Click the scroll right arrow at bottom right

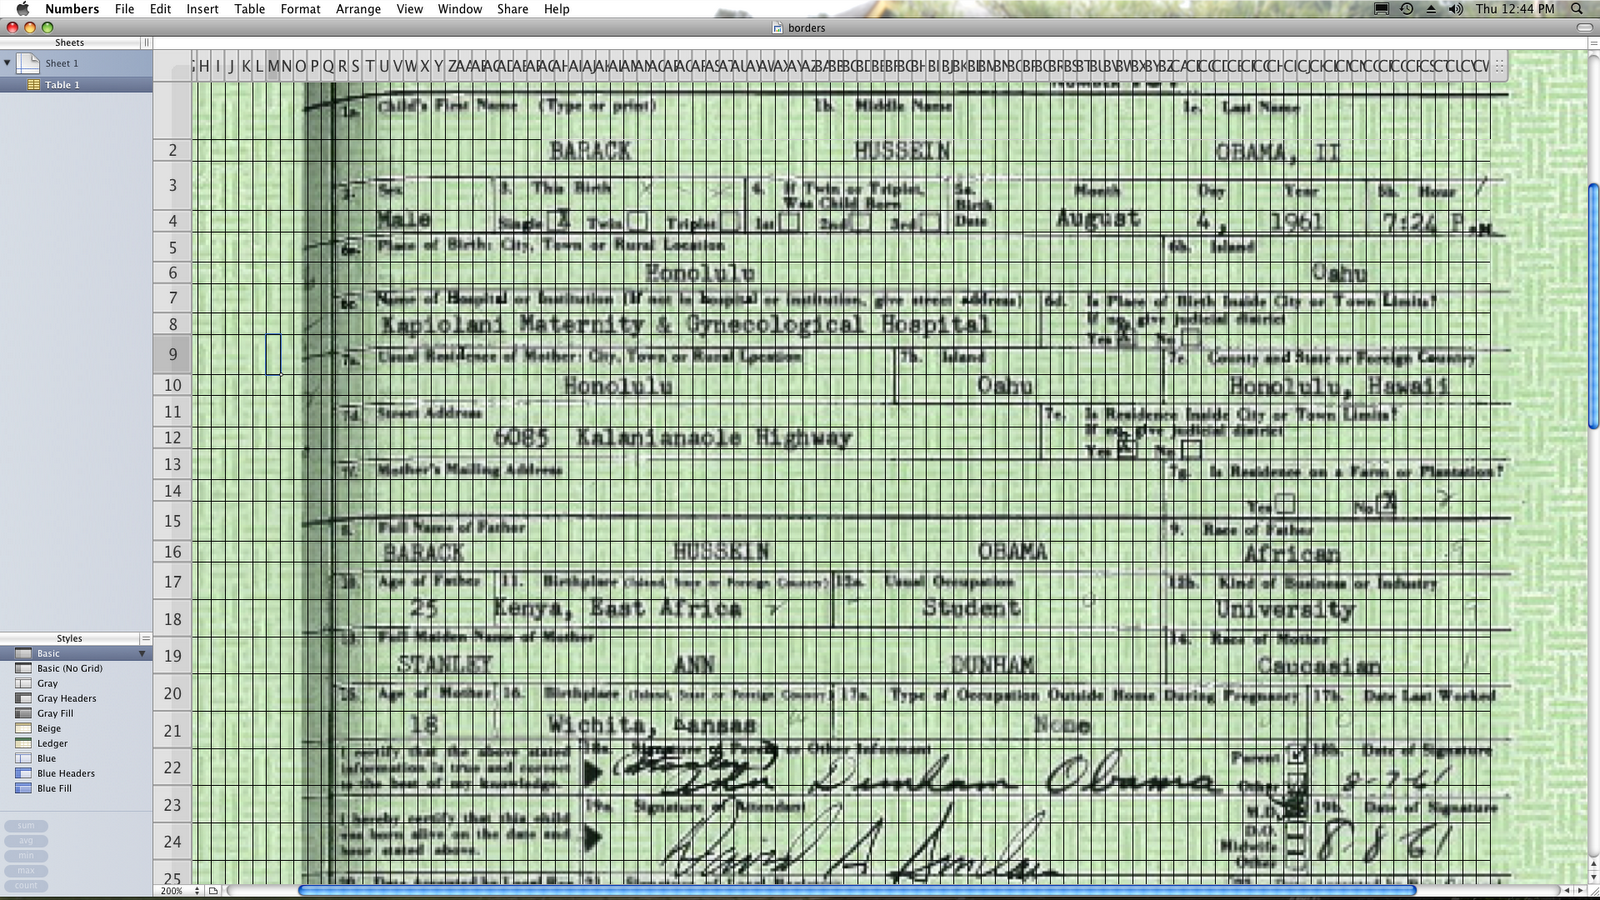tap(1580, 891)
